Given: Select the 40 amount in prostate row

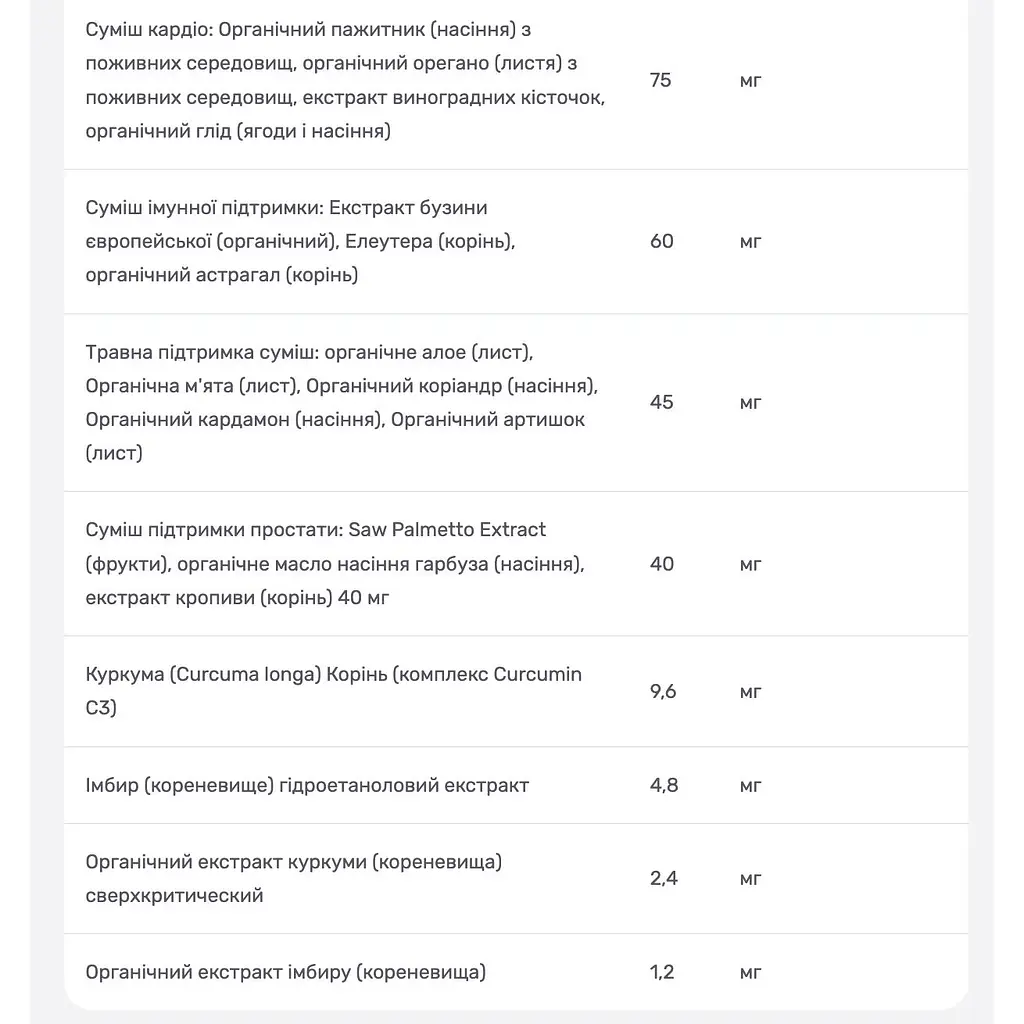Looking at the screenshot, I should (662, 564).
